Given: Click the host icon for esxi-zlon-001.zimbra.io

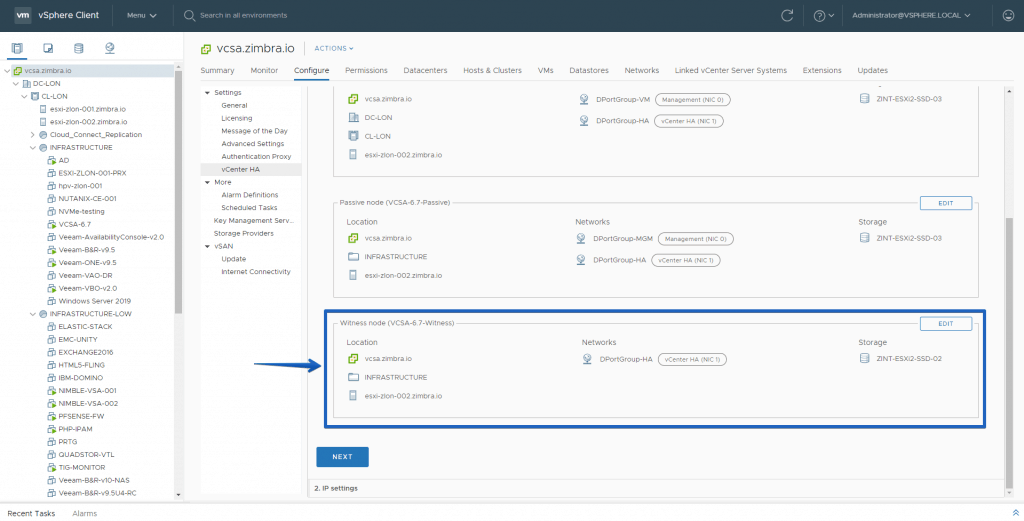Looking at the screenshot, I should tap(43, 109).
